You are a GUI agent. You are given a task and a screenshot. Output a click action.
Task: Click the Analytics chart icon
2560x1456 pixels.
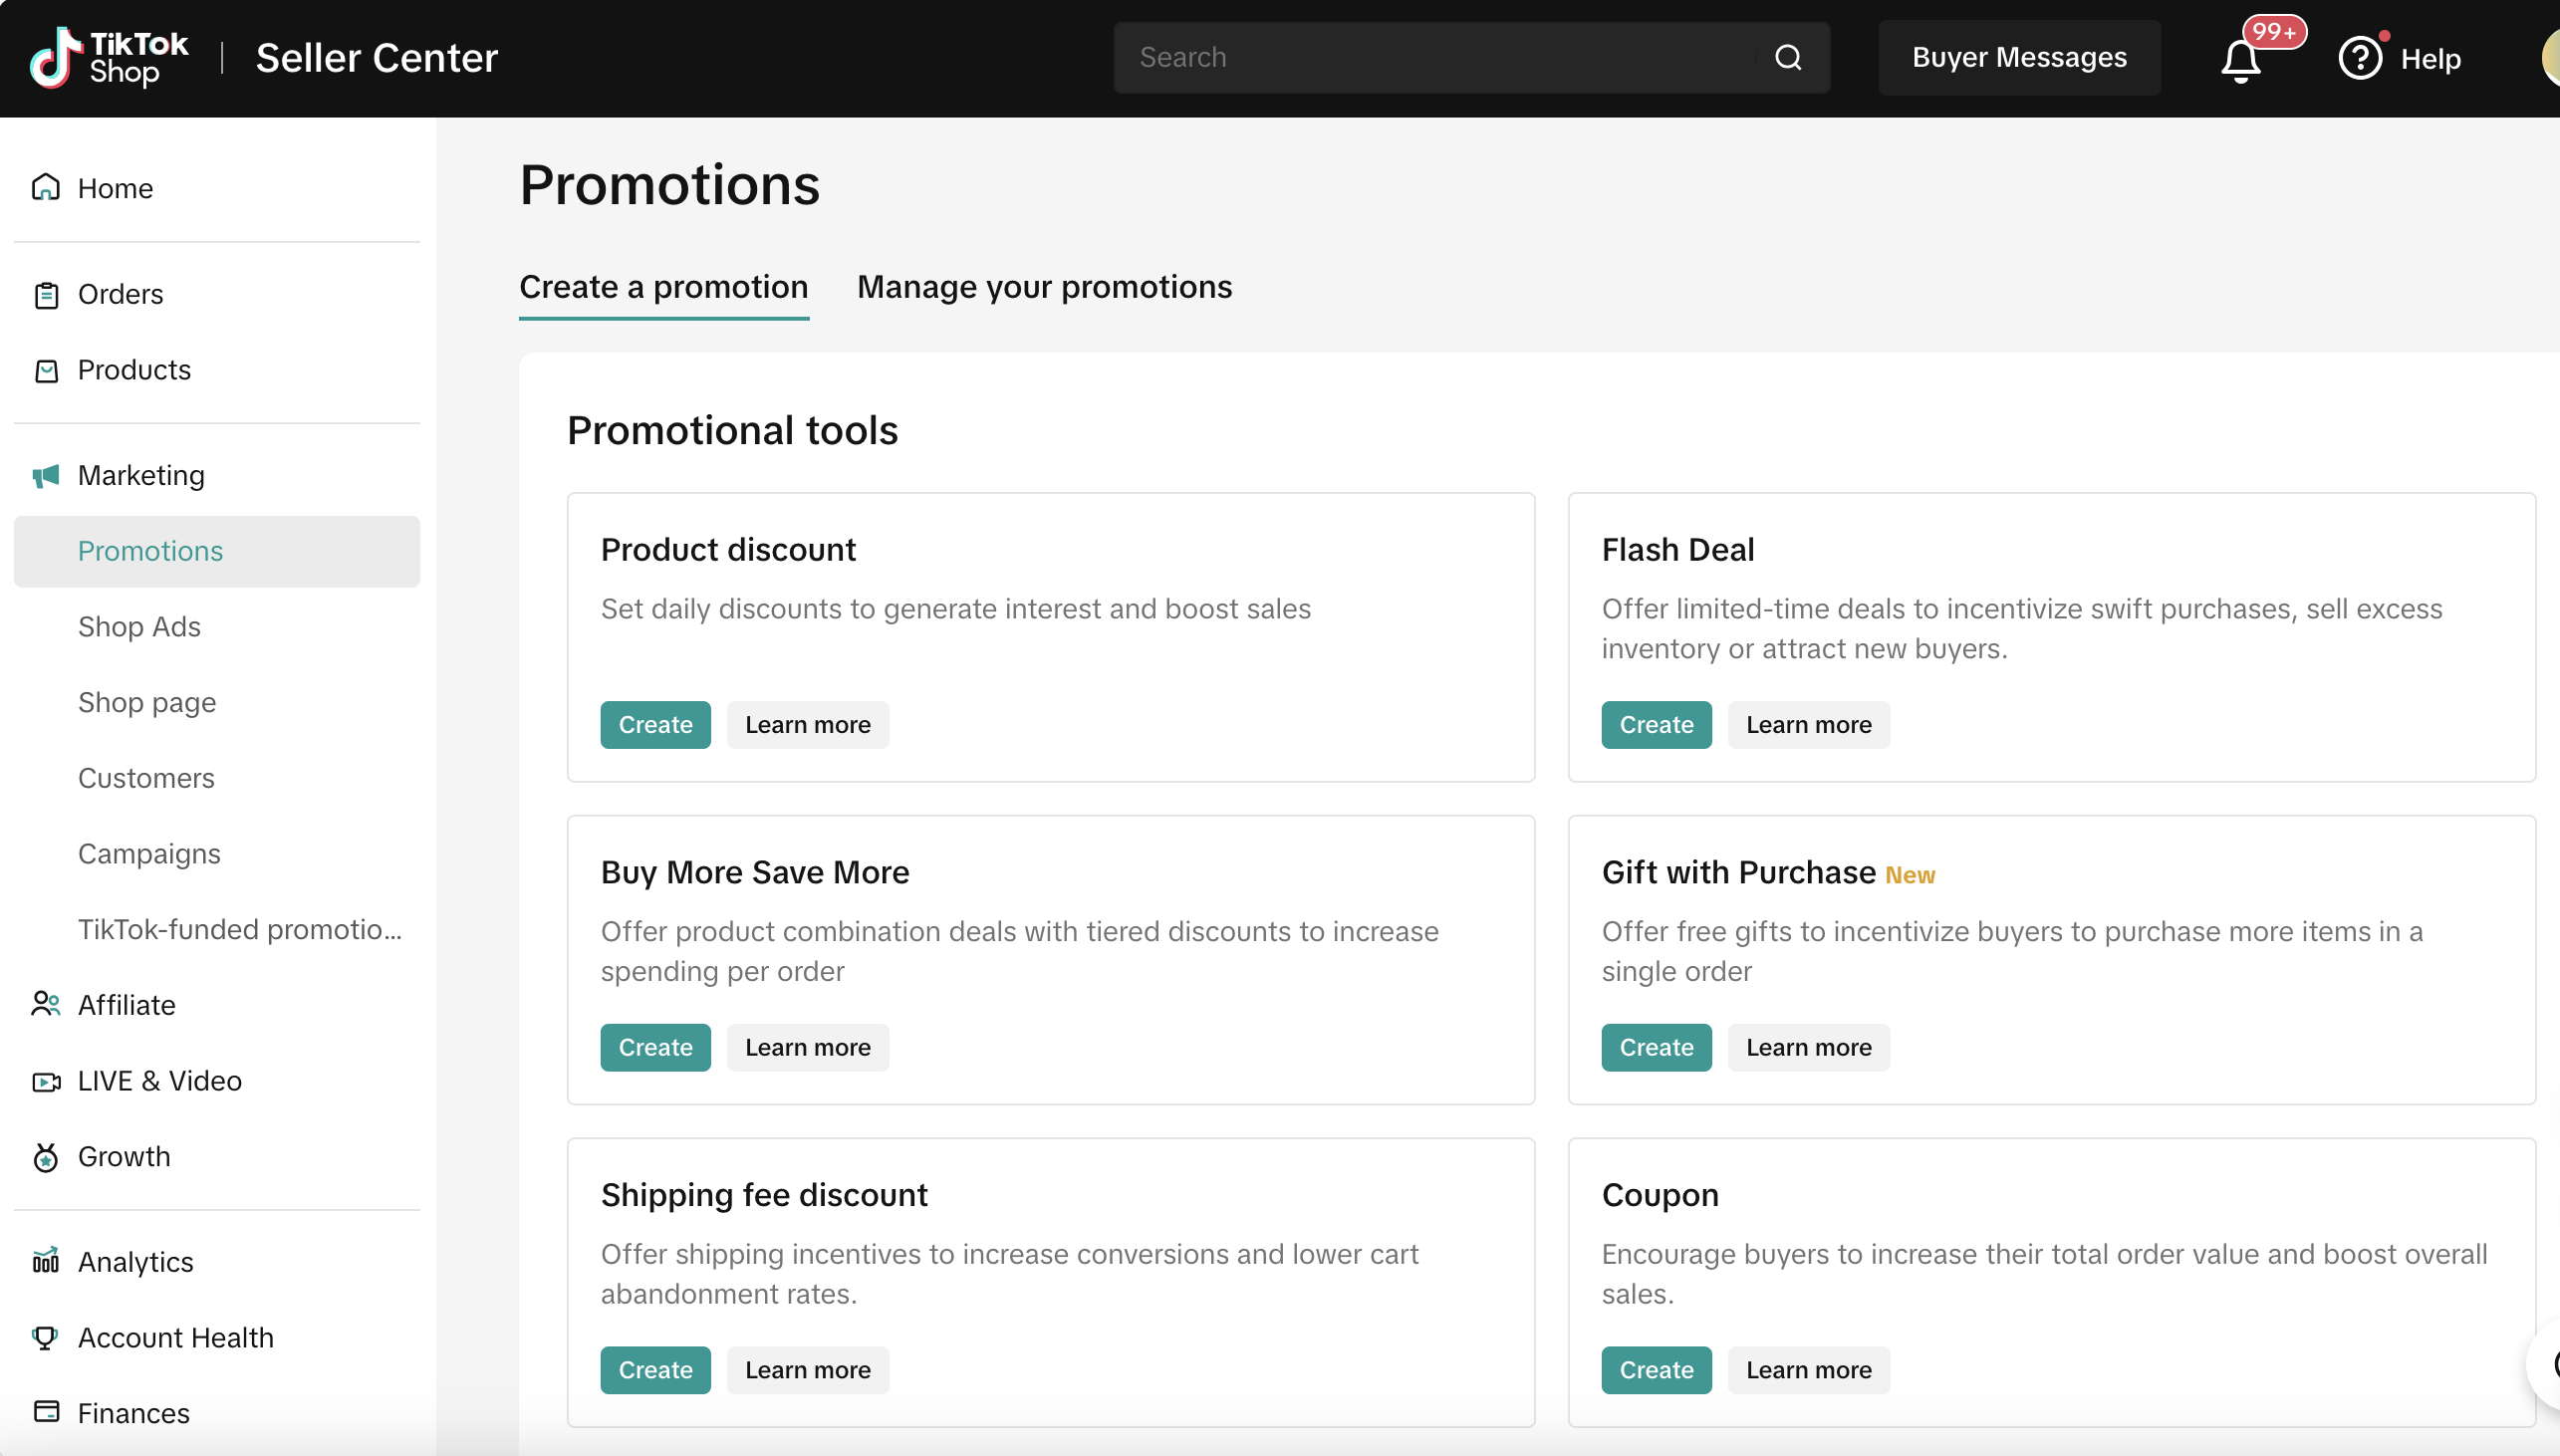(x=46, y=1261)
